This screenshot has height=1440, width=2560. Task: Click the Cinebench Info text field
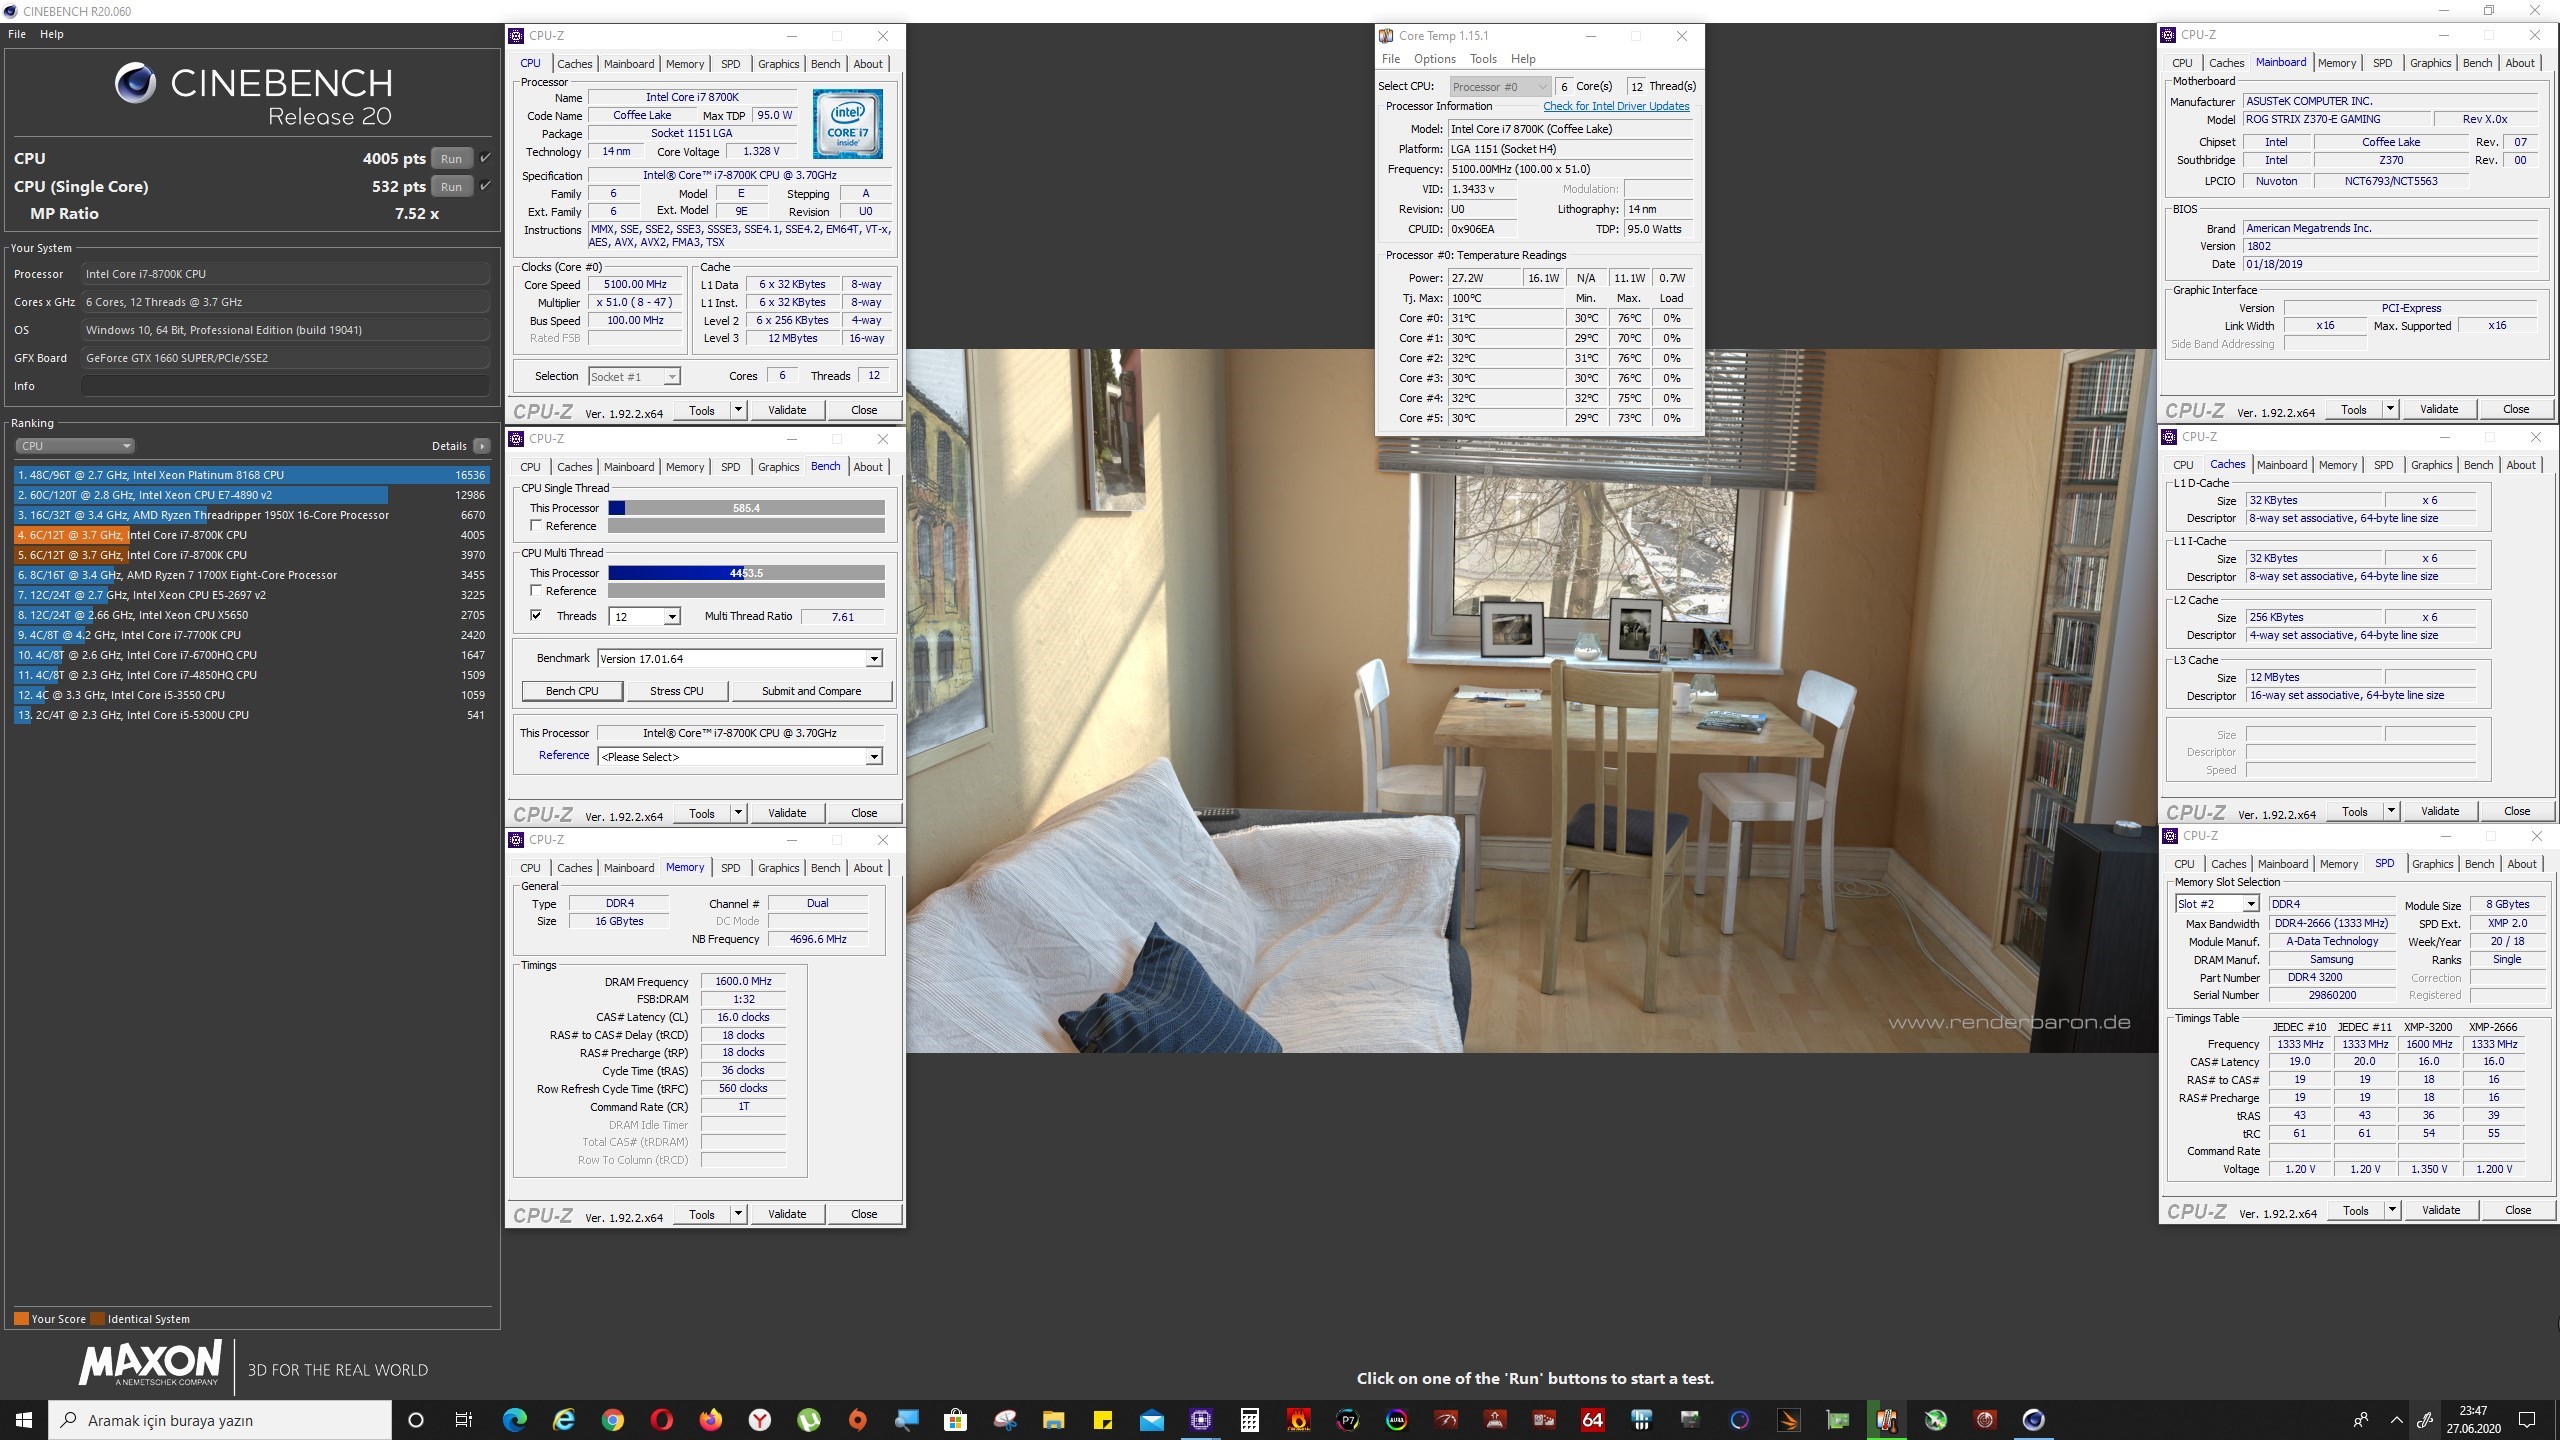point(285,386)
